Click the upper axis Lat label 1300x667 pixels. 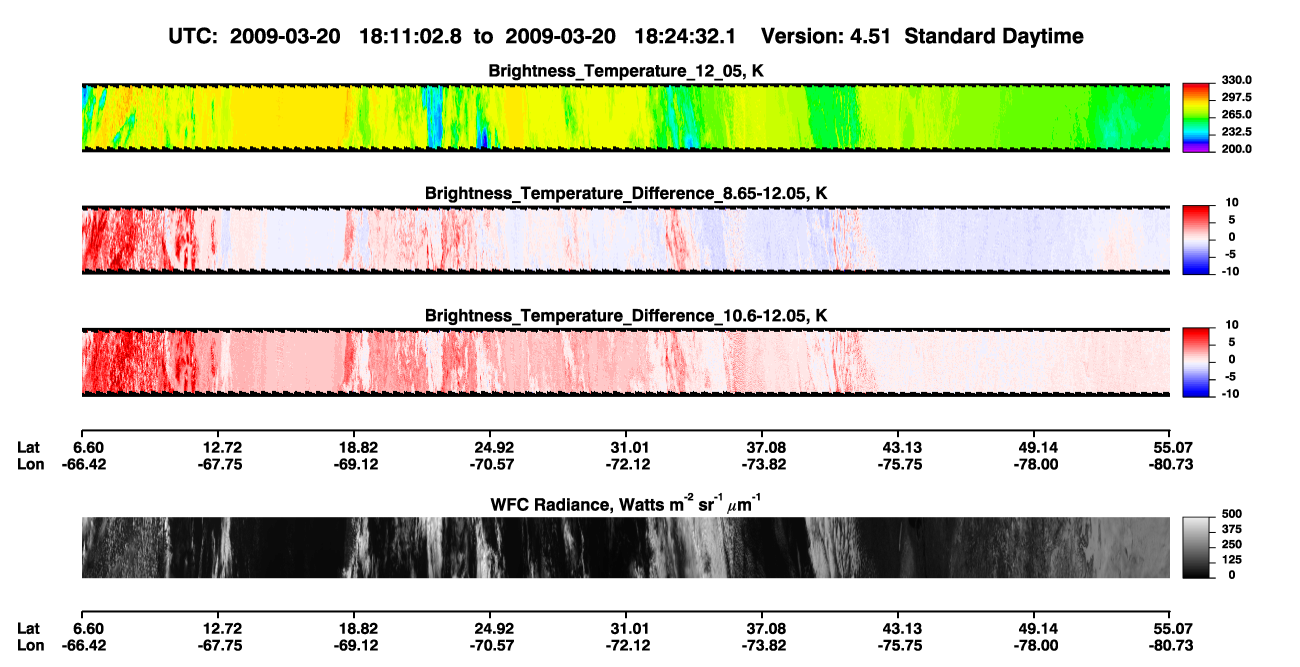29,447
